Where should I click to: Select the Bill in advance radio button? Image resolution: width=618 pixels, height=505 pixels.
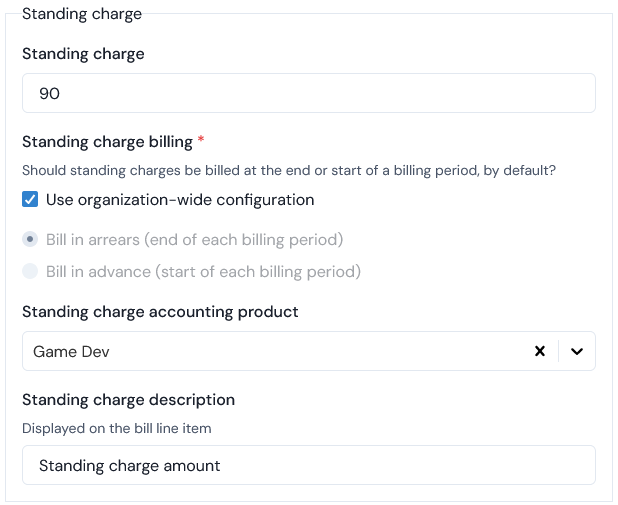point(30,271)
